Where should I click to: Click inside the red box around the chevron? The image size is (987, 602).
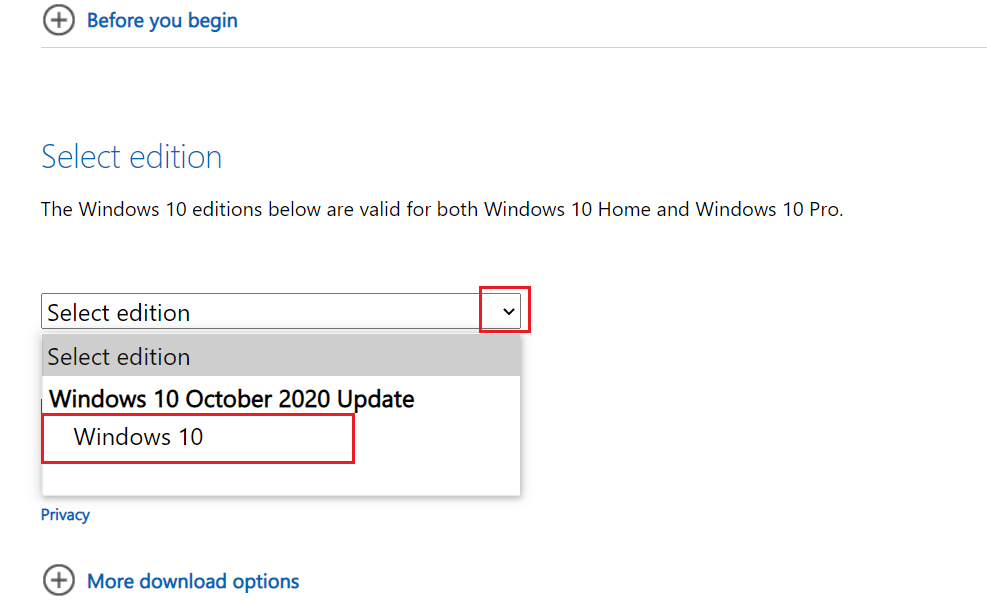point(505,310)
